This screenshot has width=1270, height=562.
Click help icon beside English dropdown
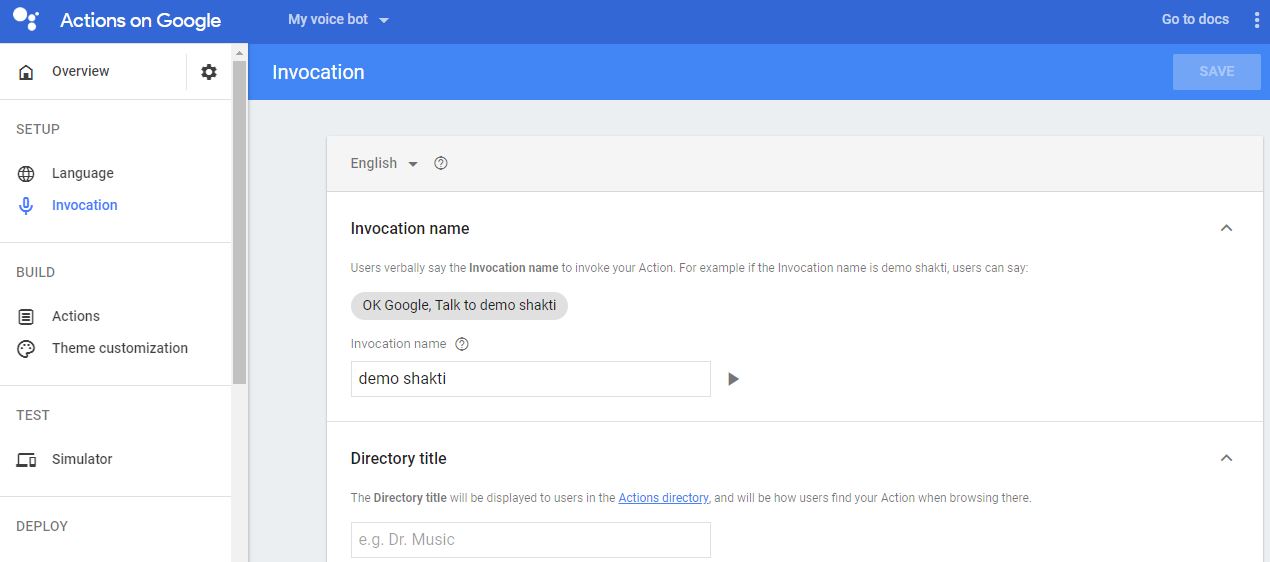point(441,163)
